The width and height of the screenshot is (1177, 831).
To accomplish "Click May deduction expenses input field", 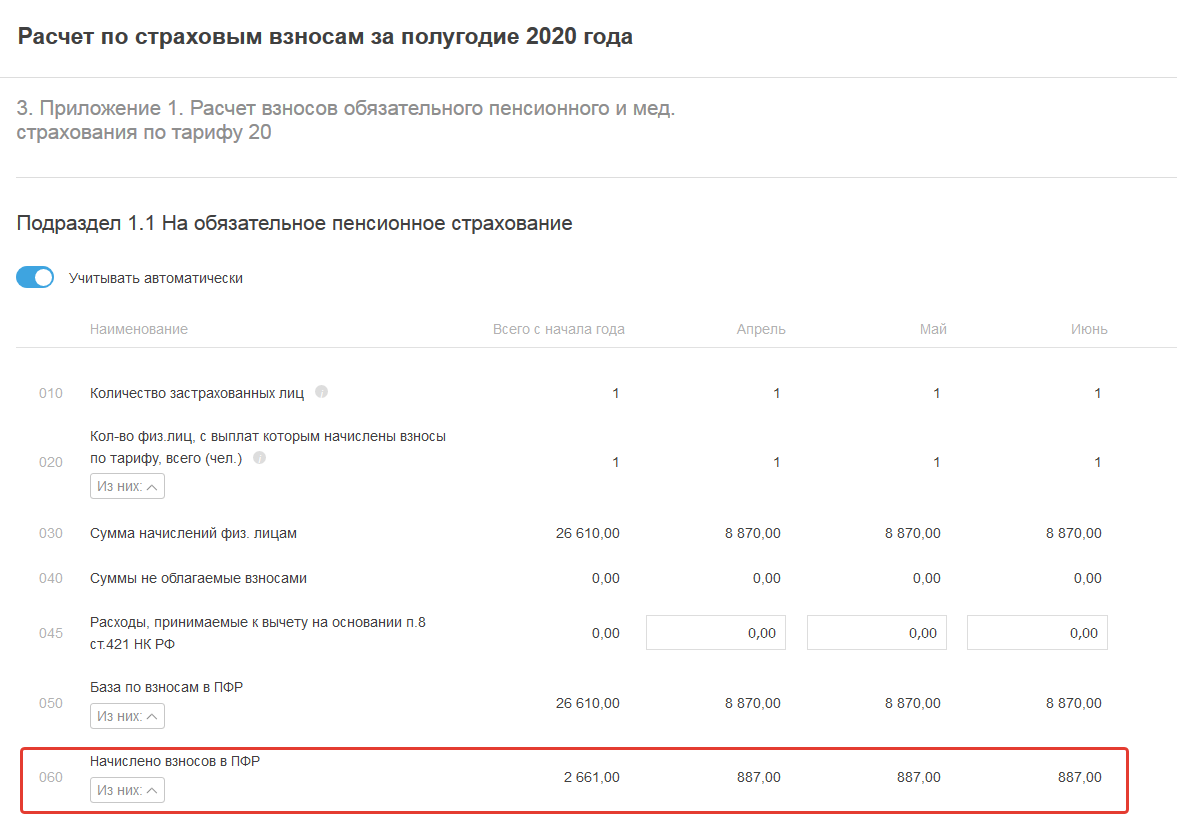I will point(876,633).
